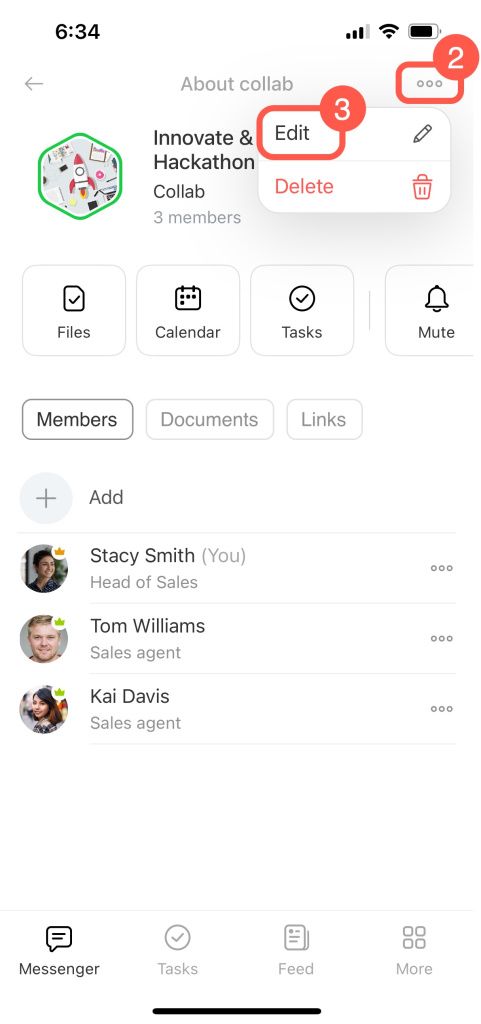Open the collab Tasks tile
Image resolution: width=481 pixels, height=1024 pixels.
(302, 310)
